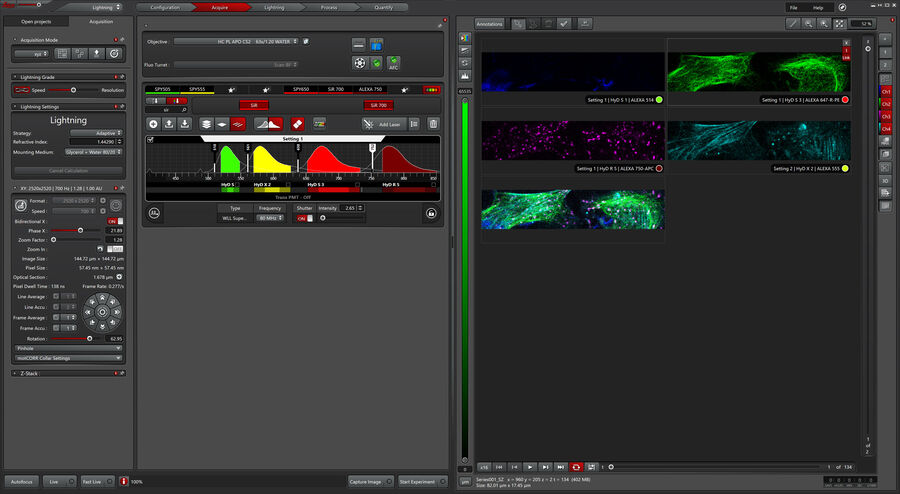Click the fit-to-window zoom icon
Screen dimensions: 900x494
coord(839,24)
